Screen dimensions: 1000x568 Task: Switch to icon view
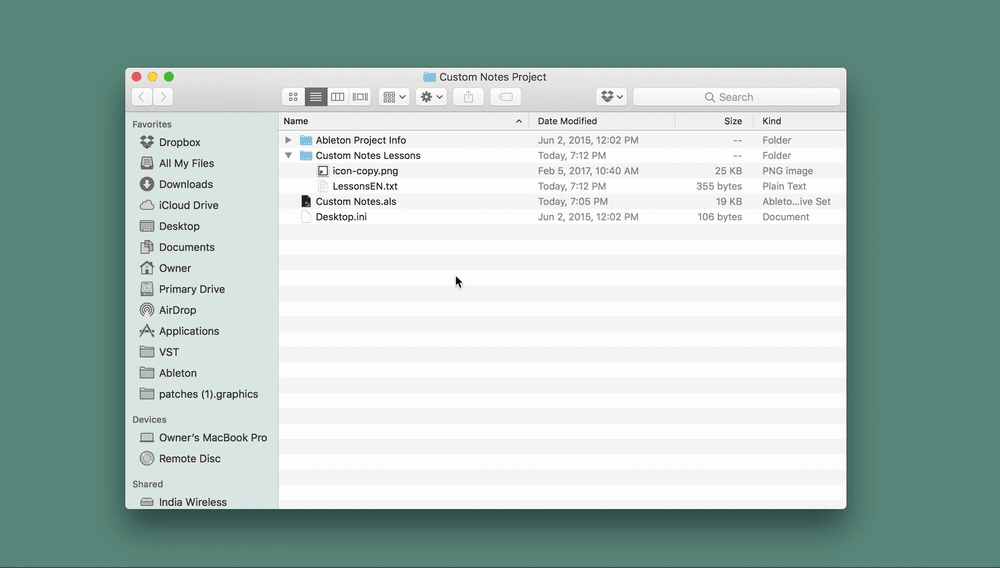pos(293,97)
